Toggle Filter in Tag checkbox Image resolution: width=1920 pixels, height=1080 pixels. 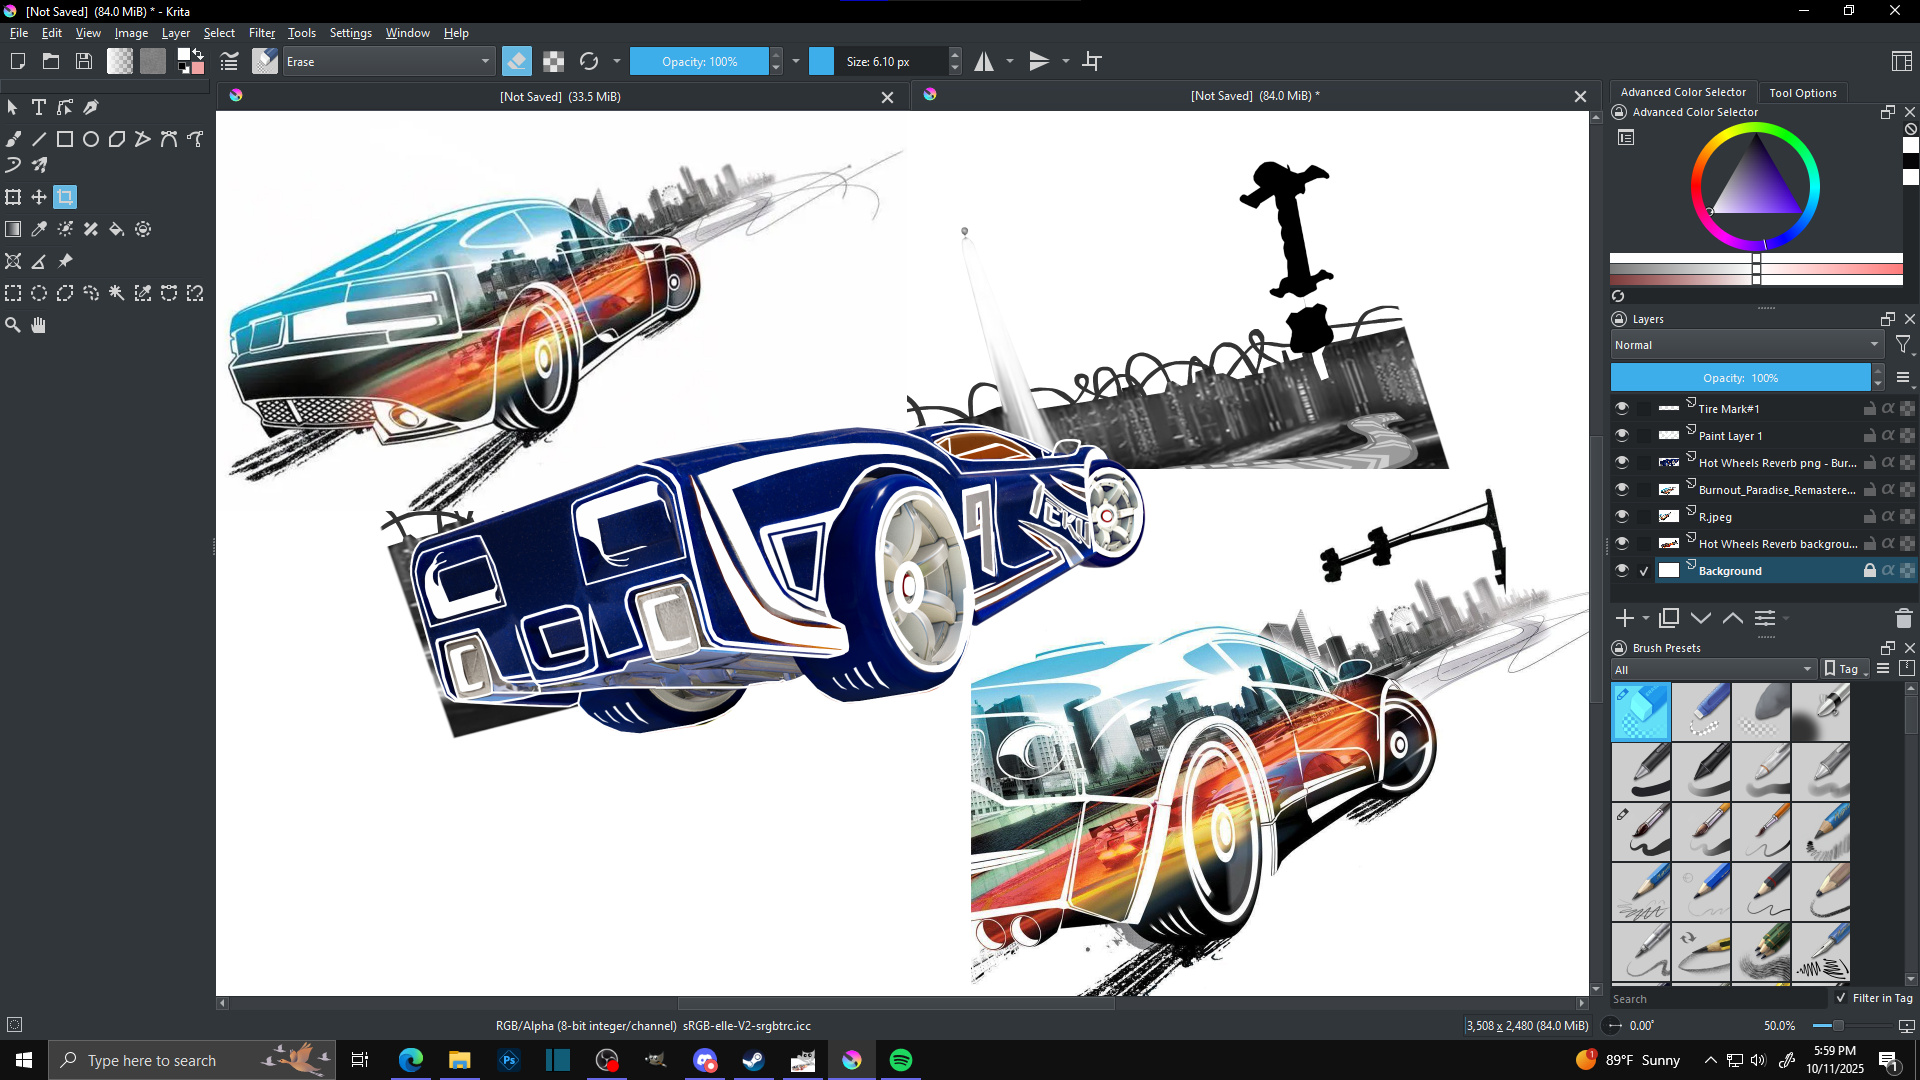[1841, 998]
